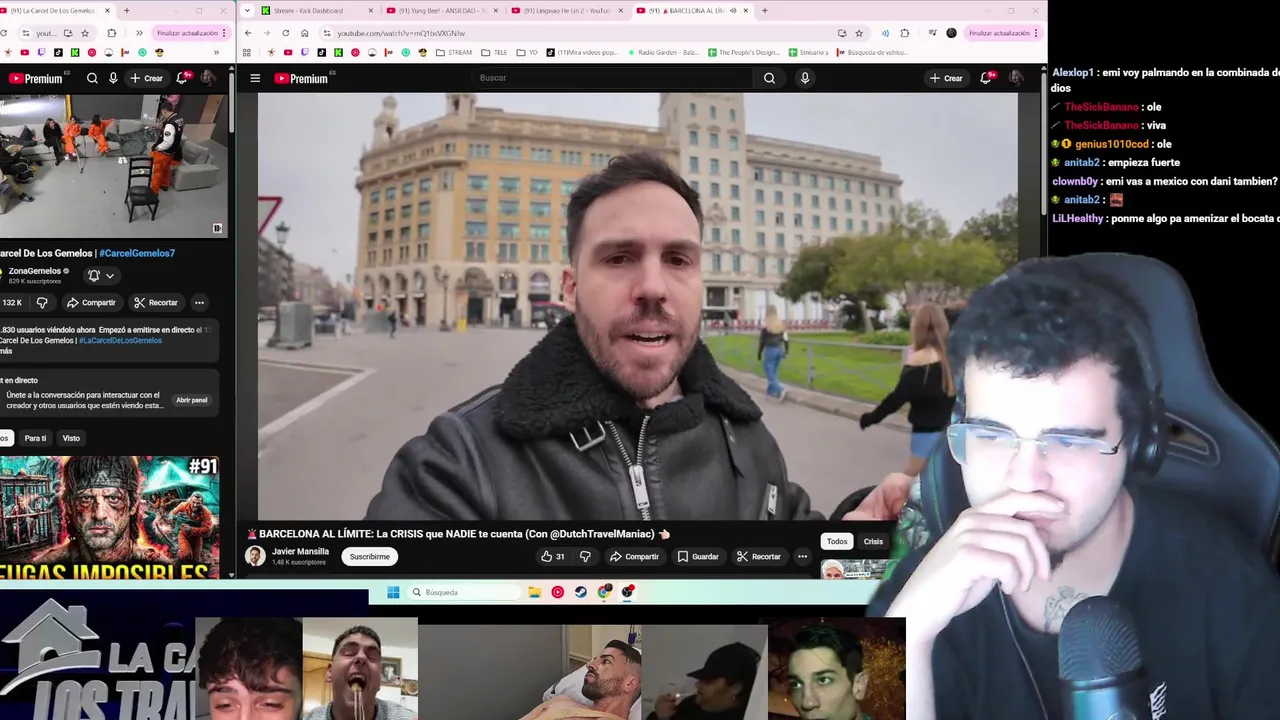Subscribe to Javier Mansilla with Suscribirme
Image resolution: width=1280 pixels, height=720 pixels.
point(370,556)
